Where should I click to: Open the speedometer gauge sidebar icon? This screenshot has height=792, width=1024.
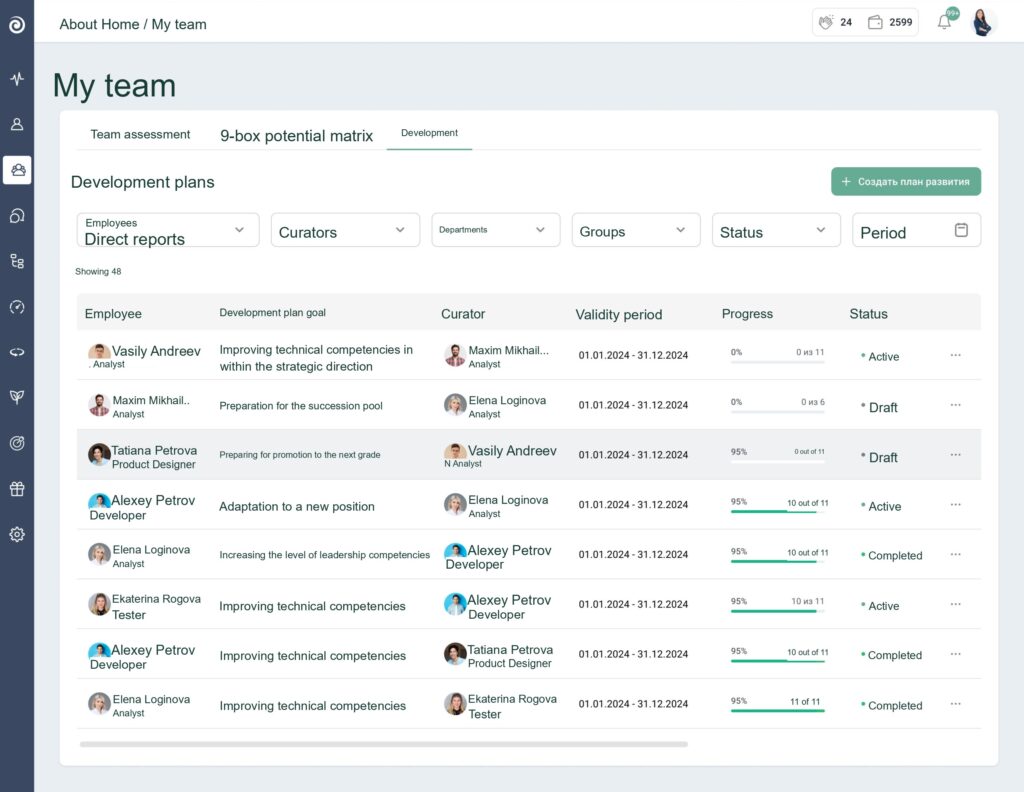tap(17, 307)
